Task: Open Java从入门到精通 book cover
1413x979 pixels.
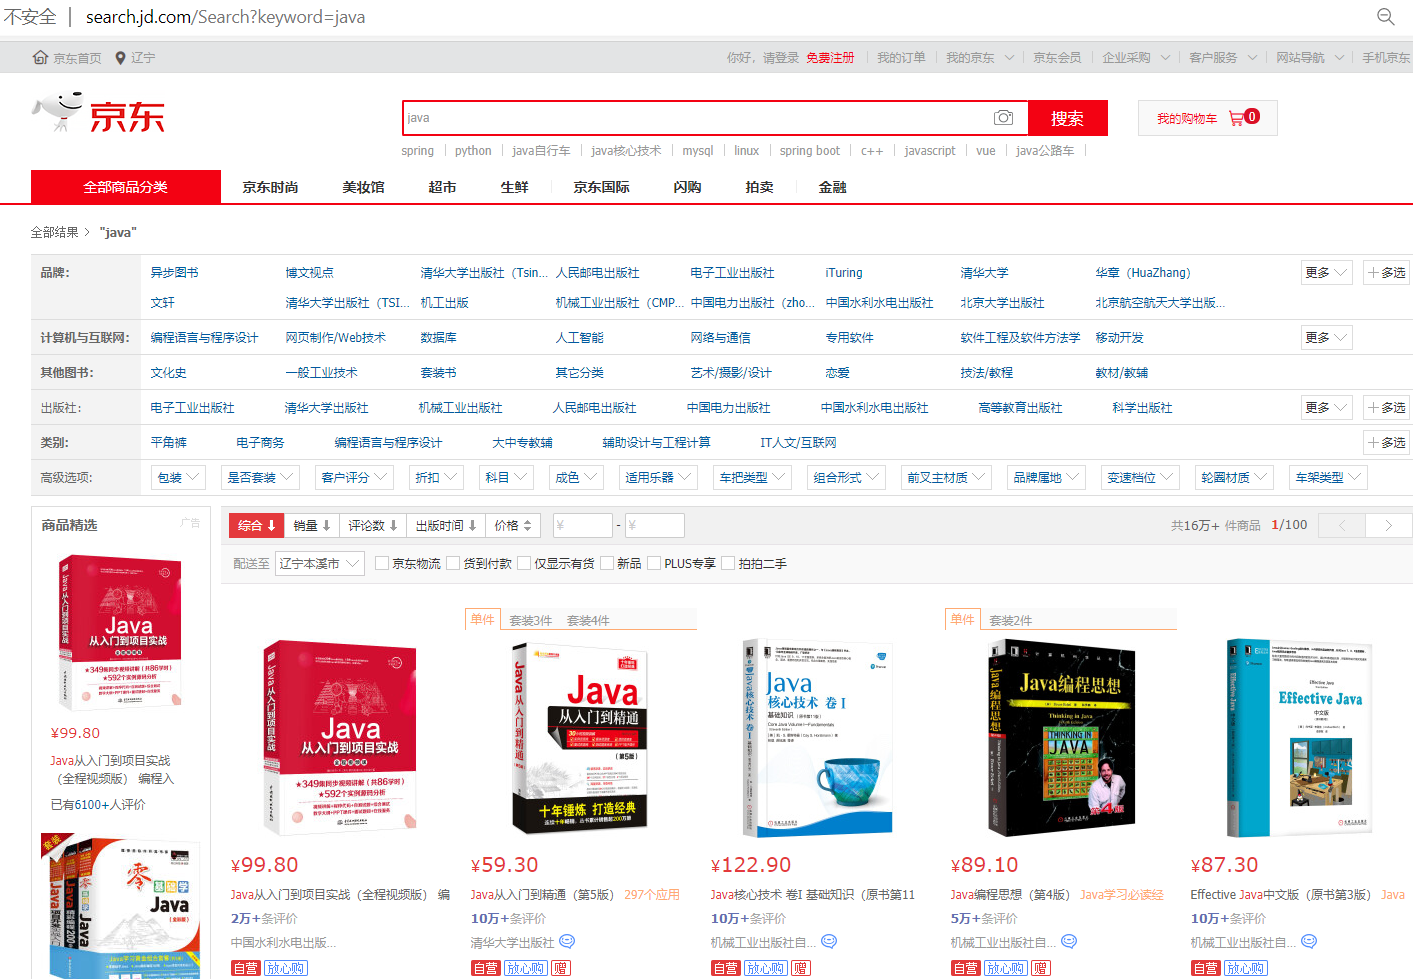Action: click(x=580, y=738)
